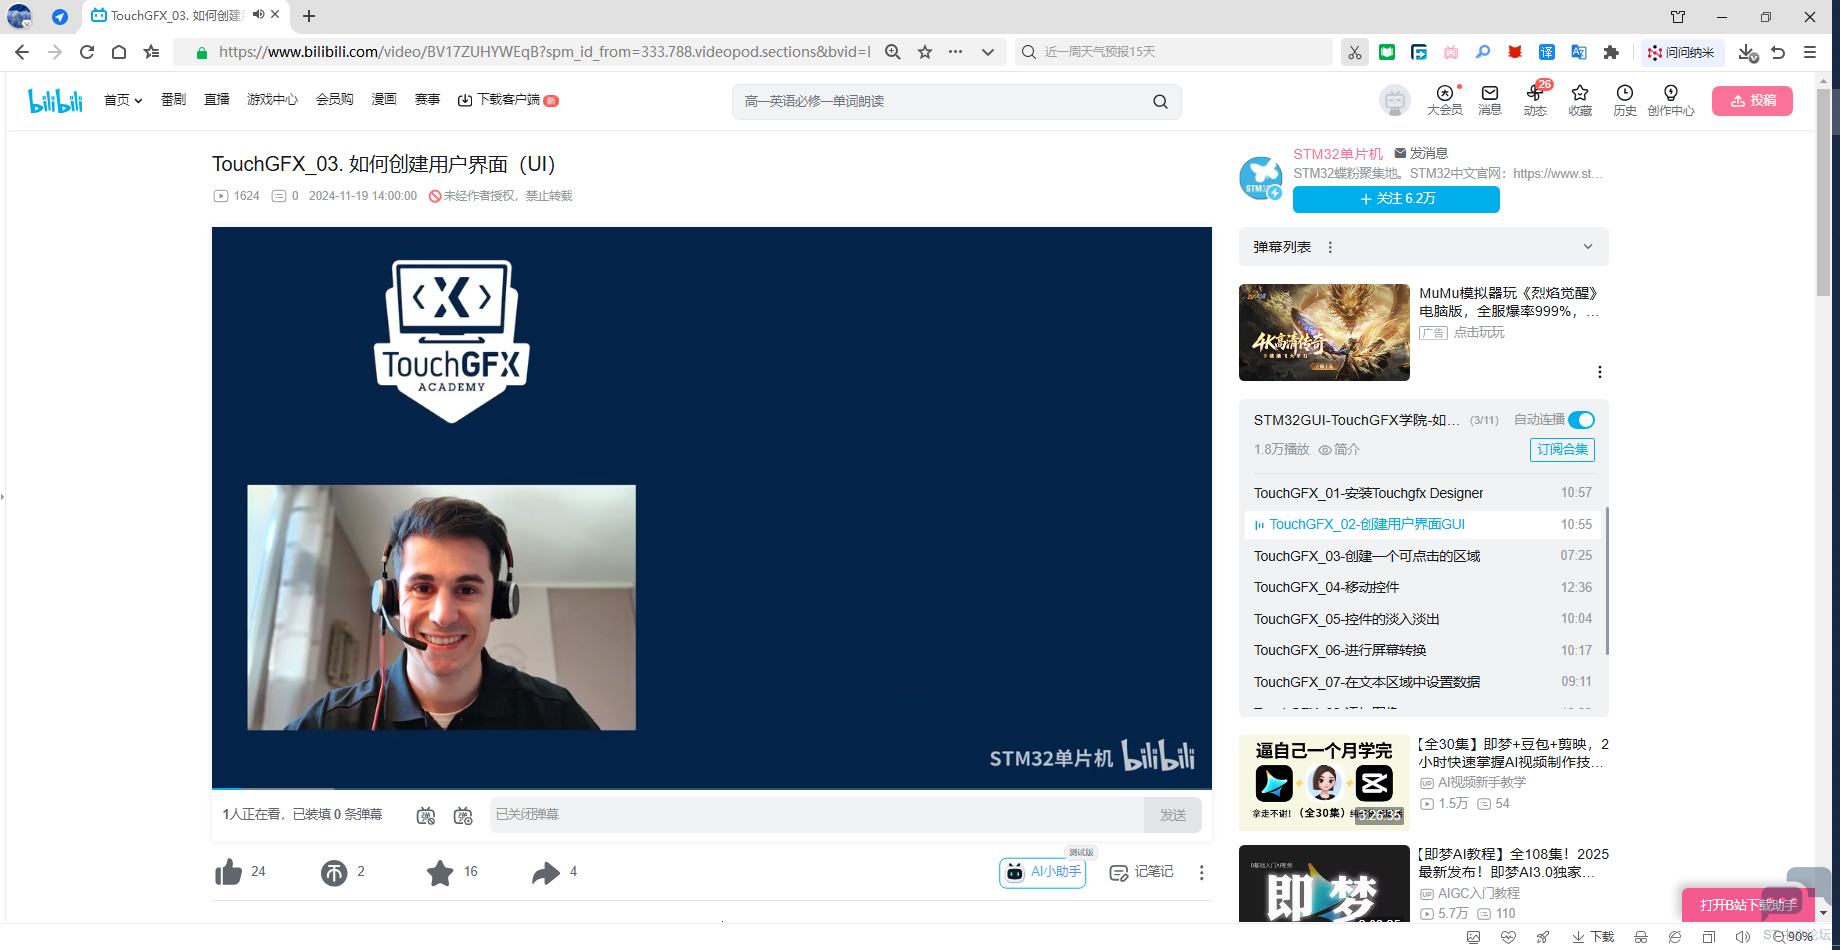Click the star favorite icon below video
This screenshot has width=1840, height=950.
tap(440, 873)
